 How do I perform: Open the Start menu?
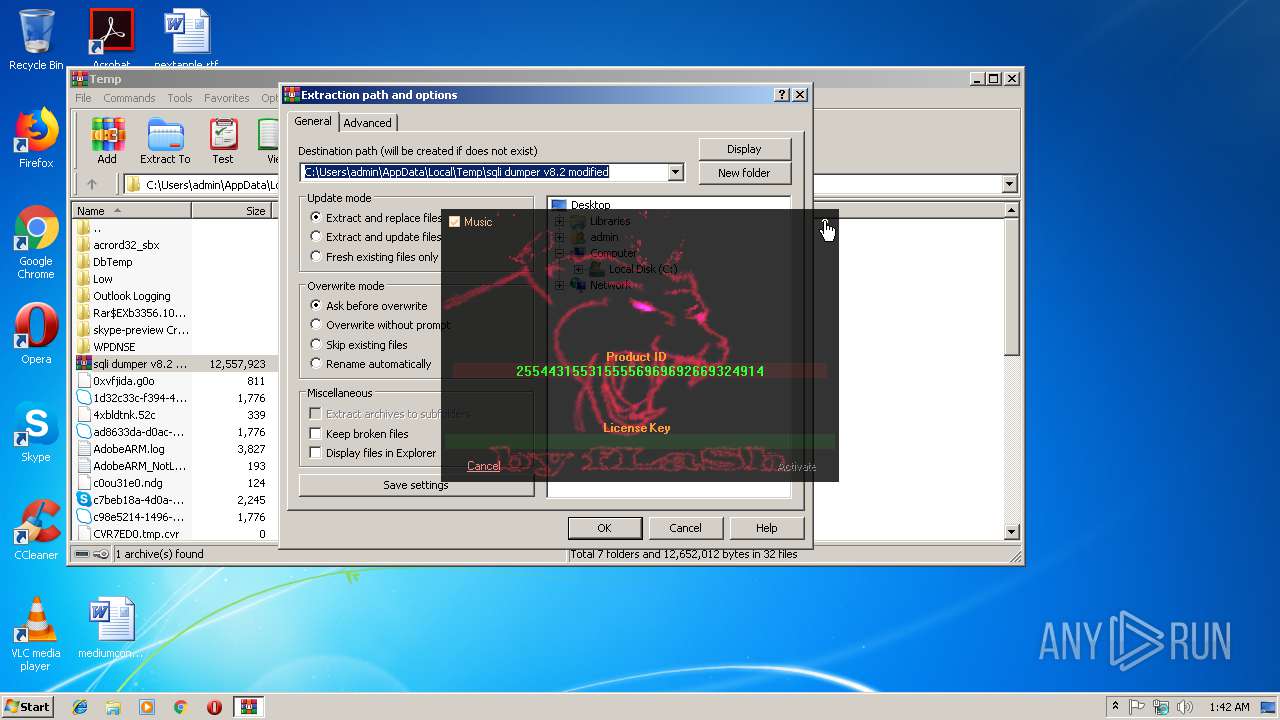[x=28, y=707]
